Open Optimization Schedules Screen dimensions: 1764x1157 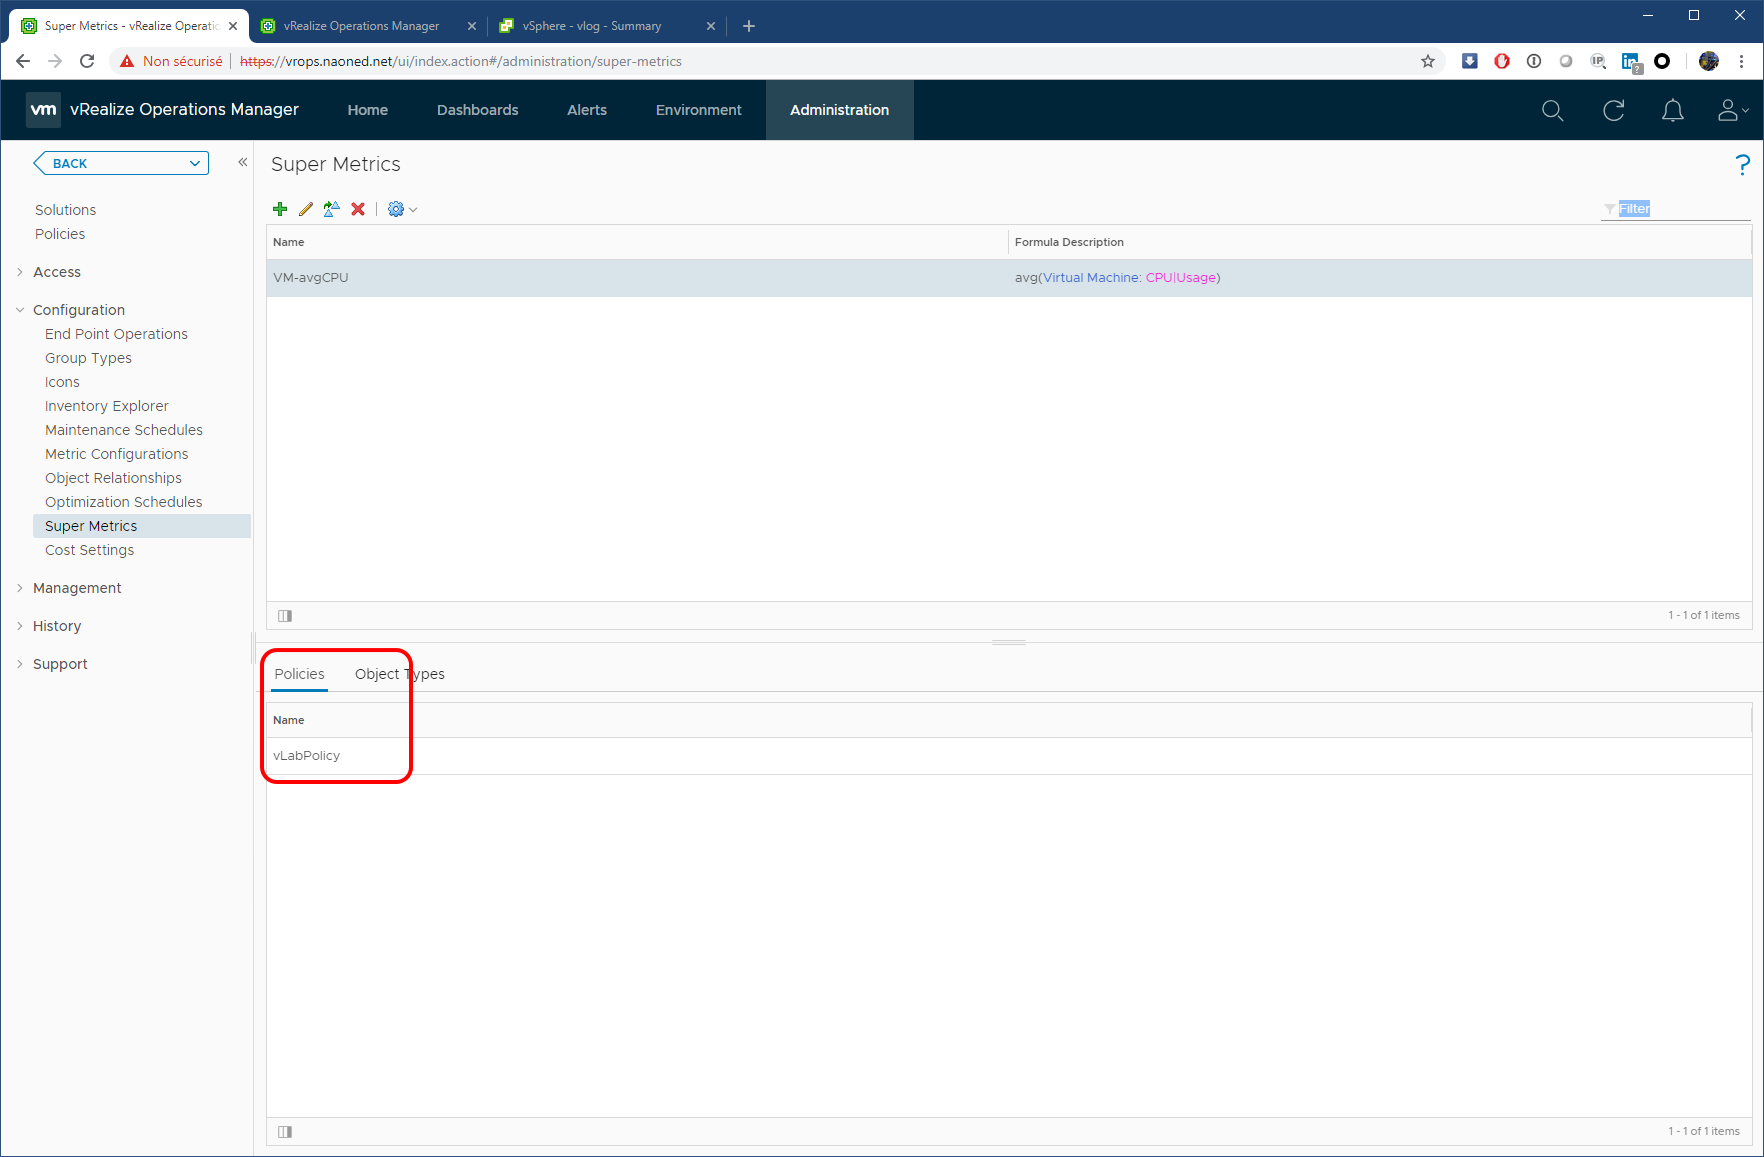click(x=124, y=502)
